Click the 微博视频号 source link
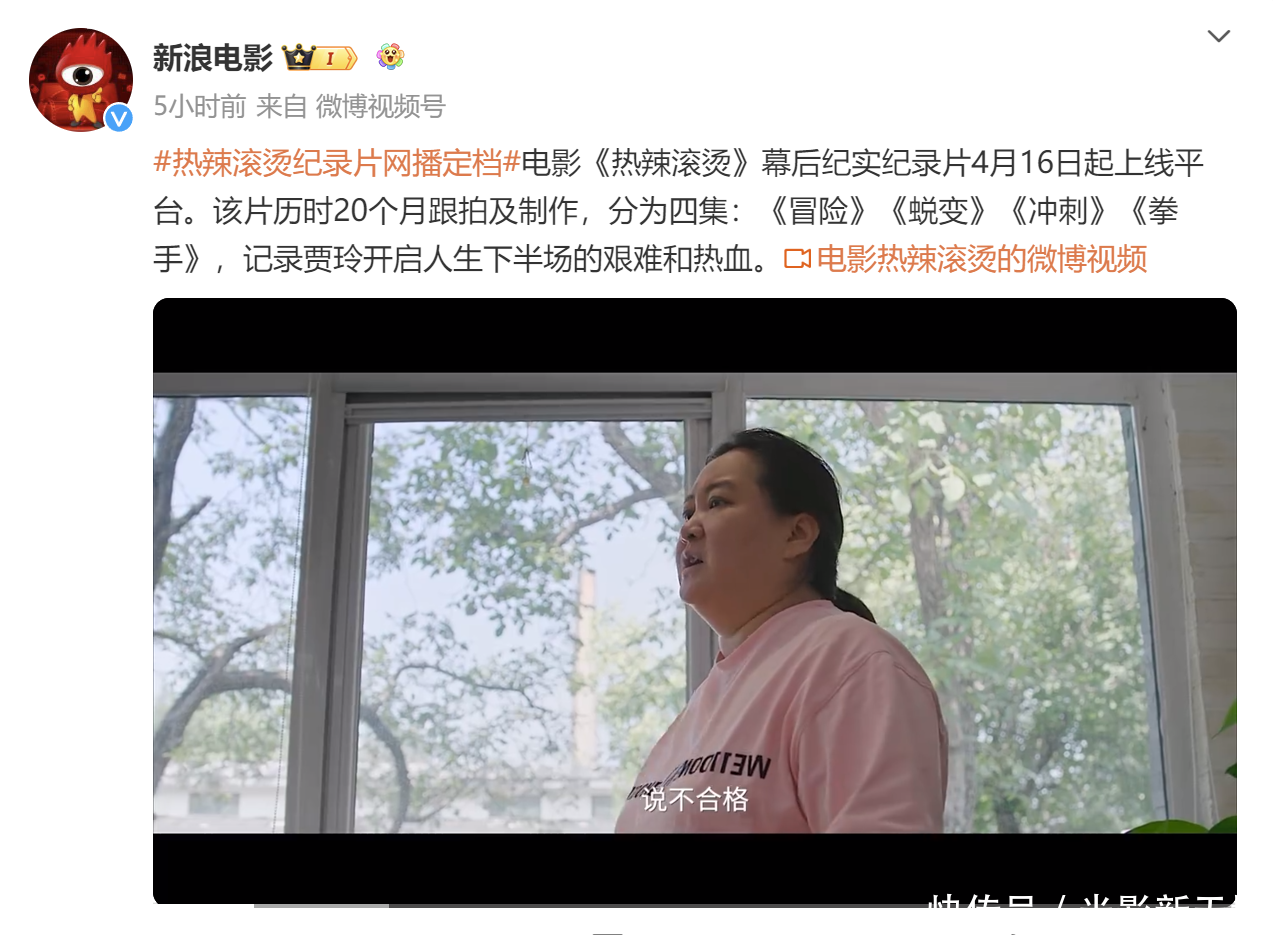This screenshot has width=1273, height=935. 380,106
